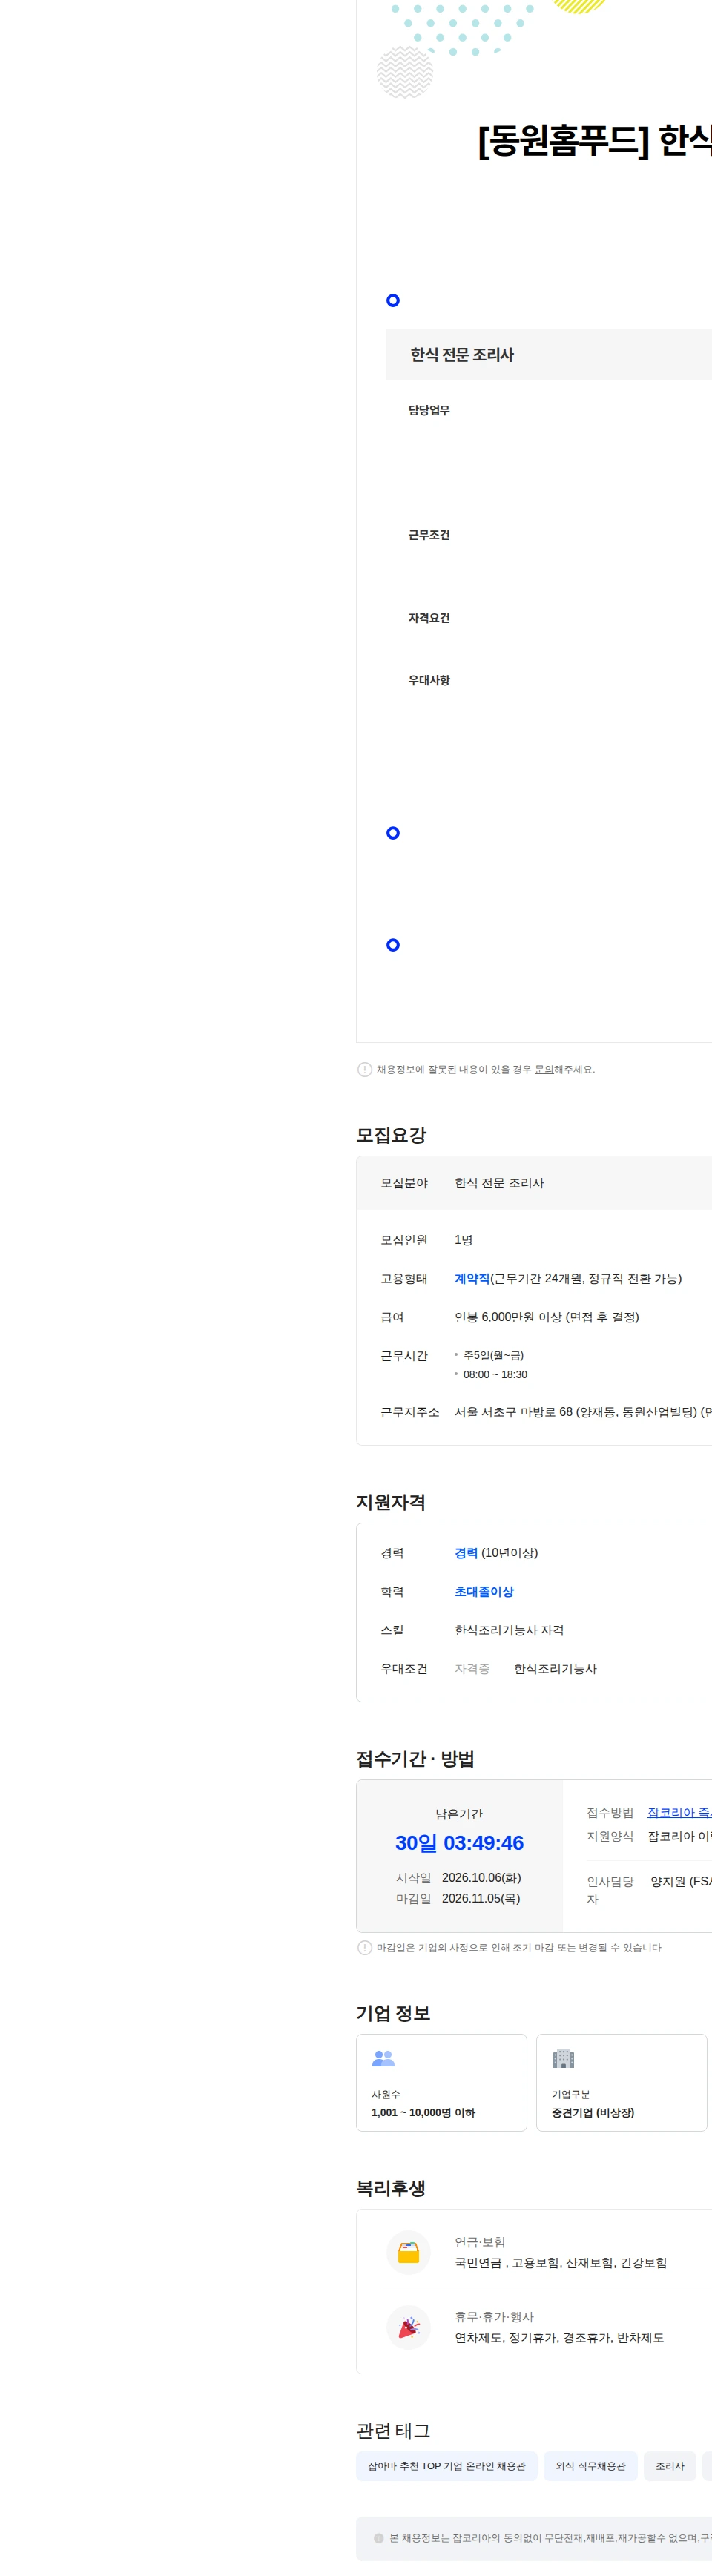The image size is (712, 2576).
Task: Click the 근무조건 label in the posting
Action: [x=429, y=535]
